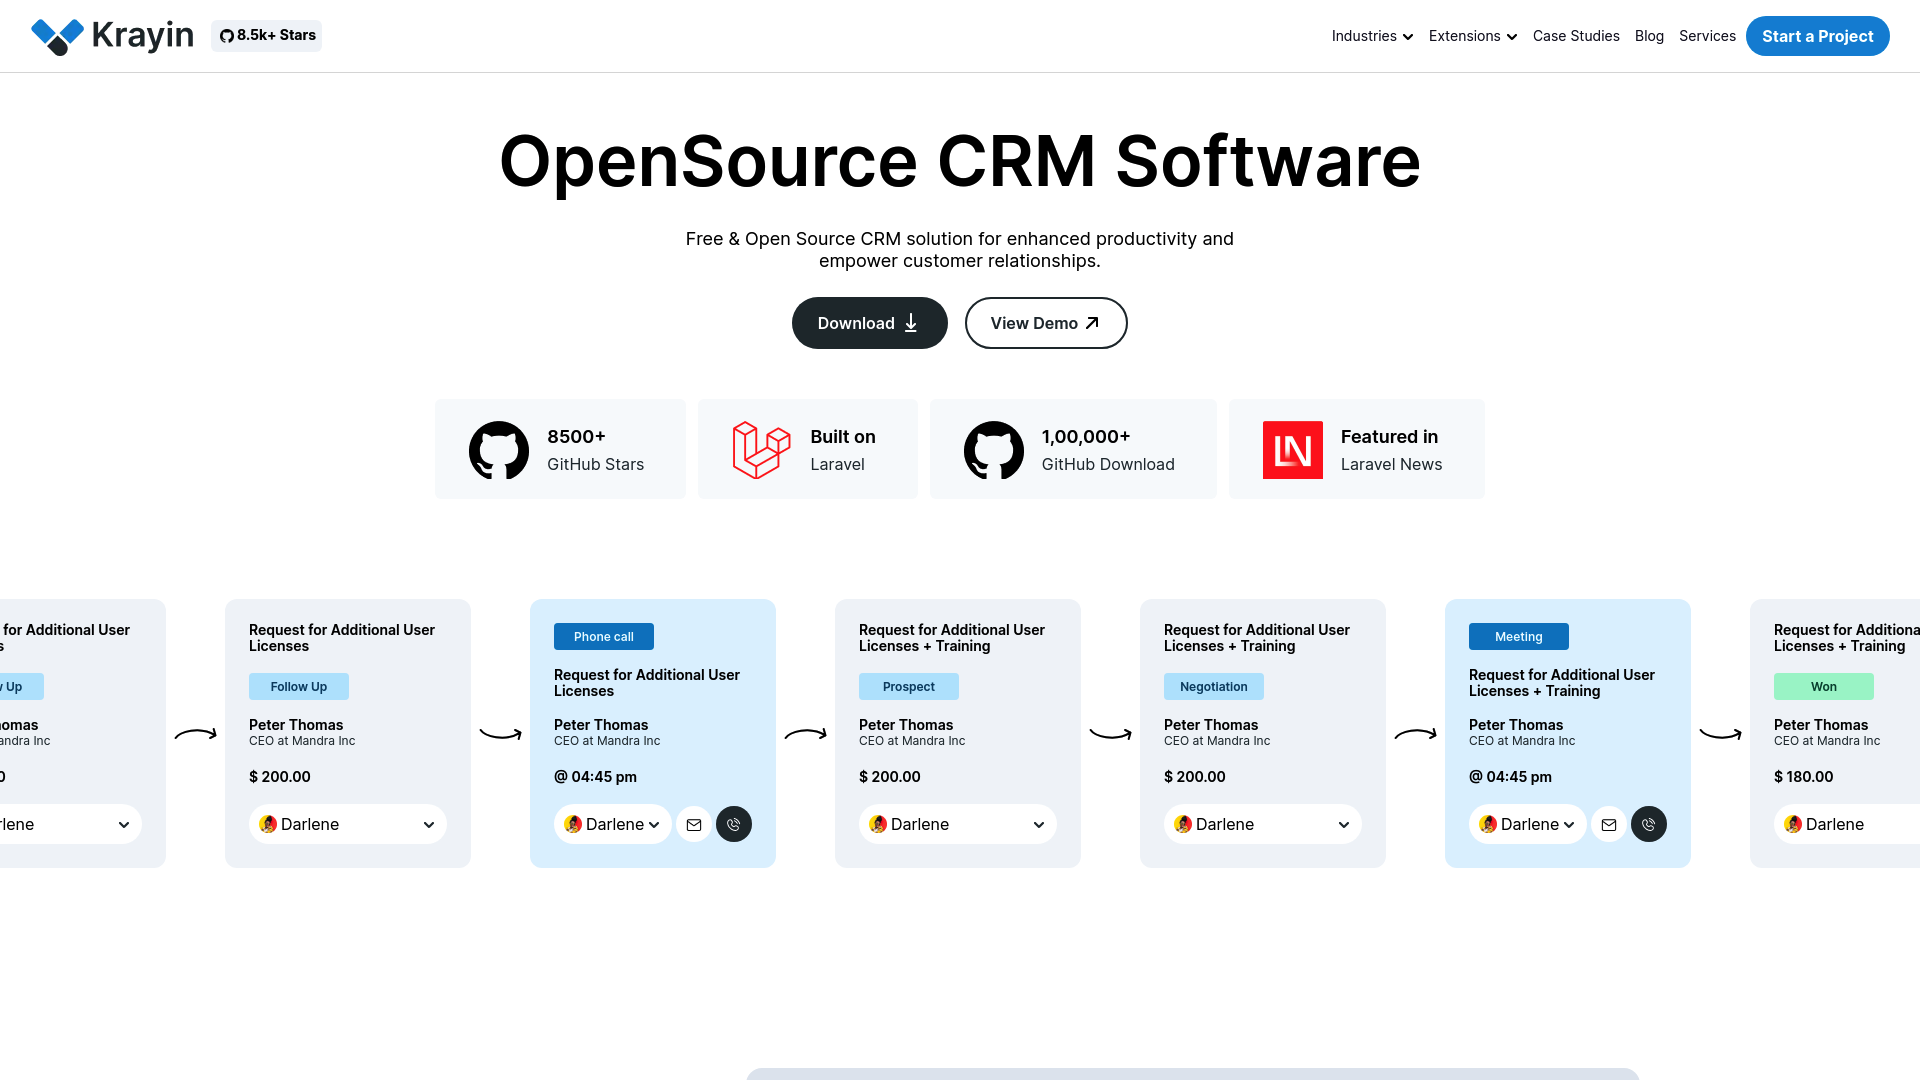Click the GitHub icon beside 8500+ Stars
1920x1080 pixels.
[x=499, y=450]
